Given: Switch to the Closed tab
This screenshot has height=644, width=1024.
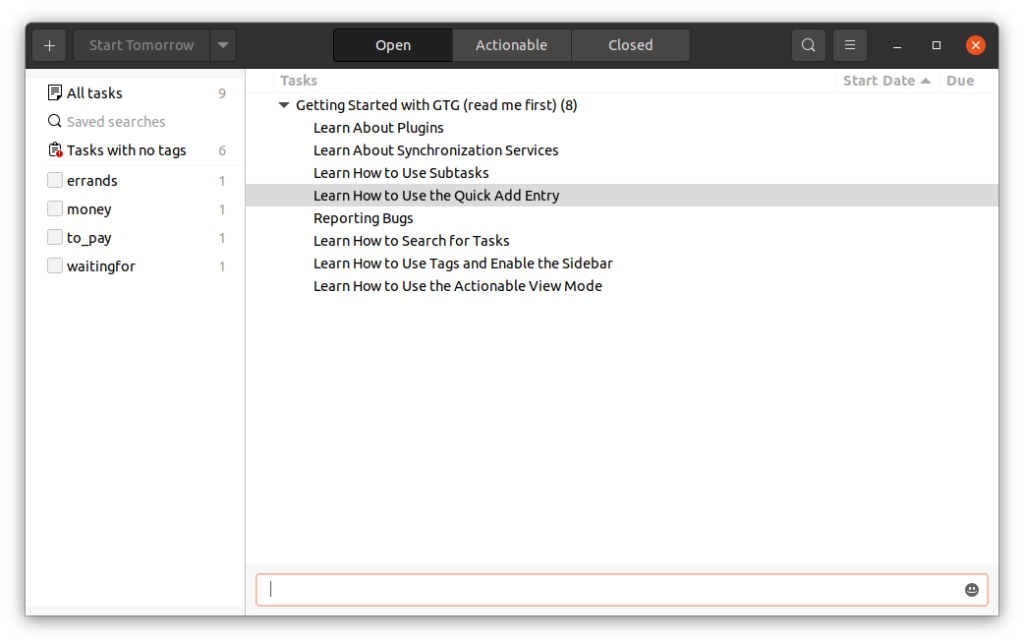Looking at the screenshot, I should [630, 45].
